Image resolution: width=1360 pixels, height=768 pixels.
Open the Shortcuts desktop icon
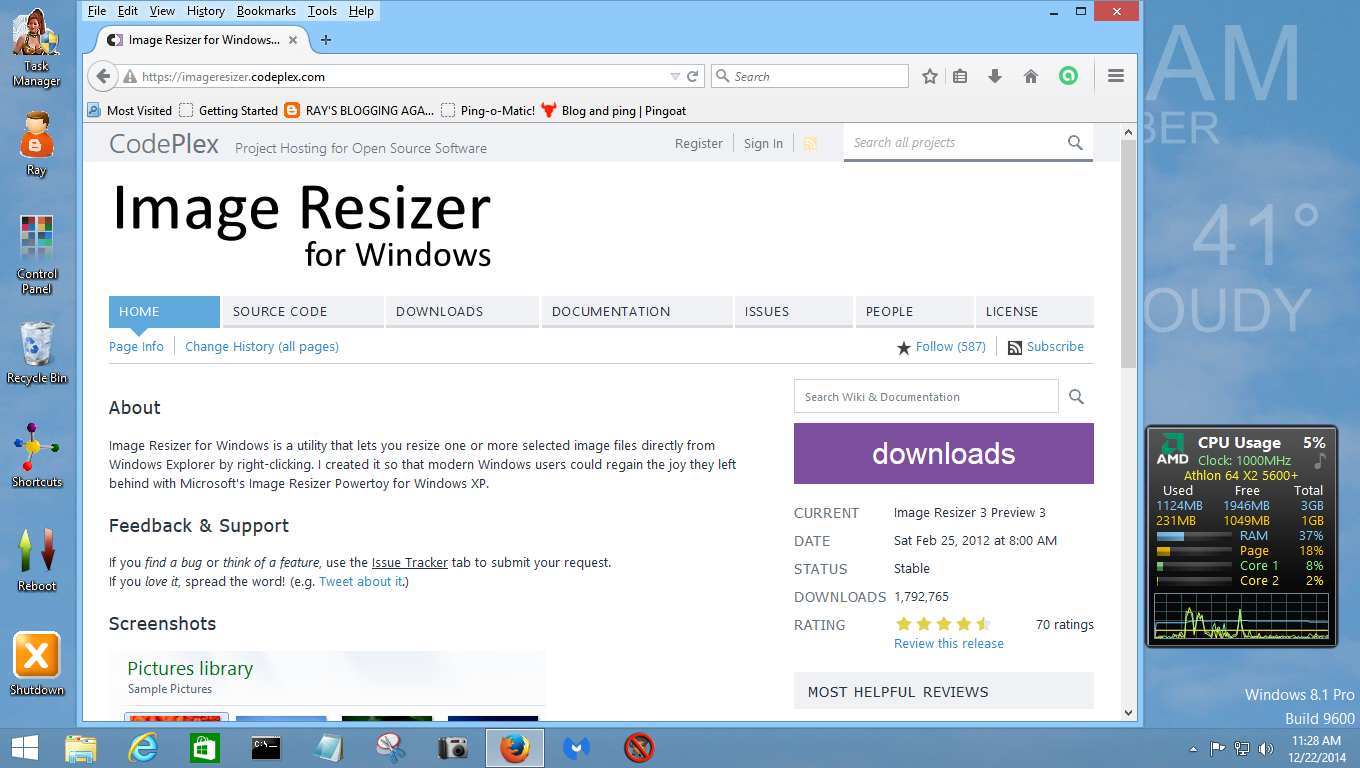[36, 455]
